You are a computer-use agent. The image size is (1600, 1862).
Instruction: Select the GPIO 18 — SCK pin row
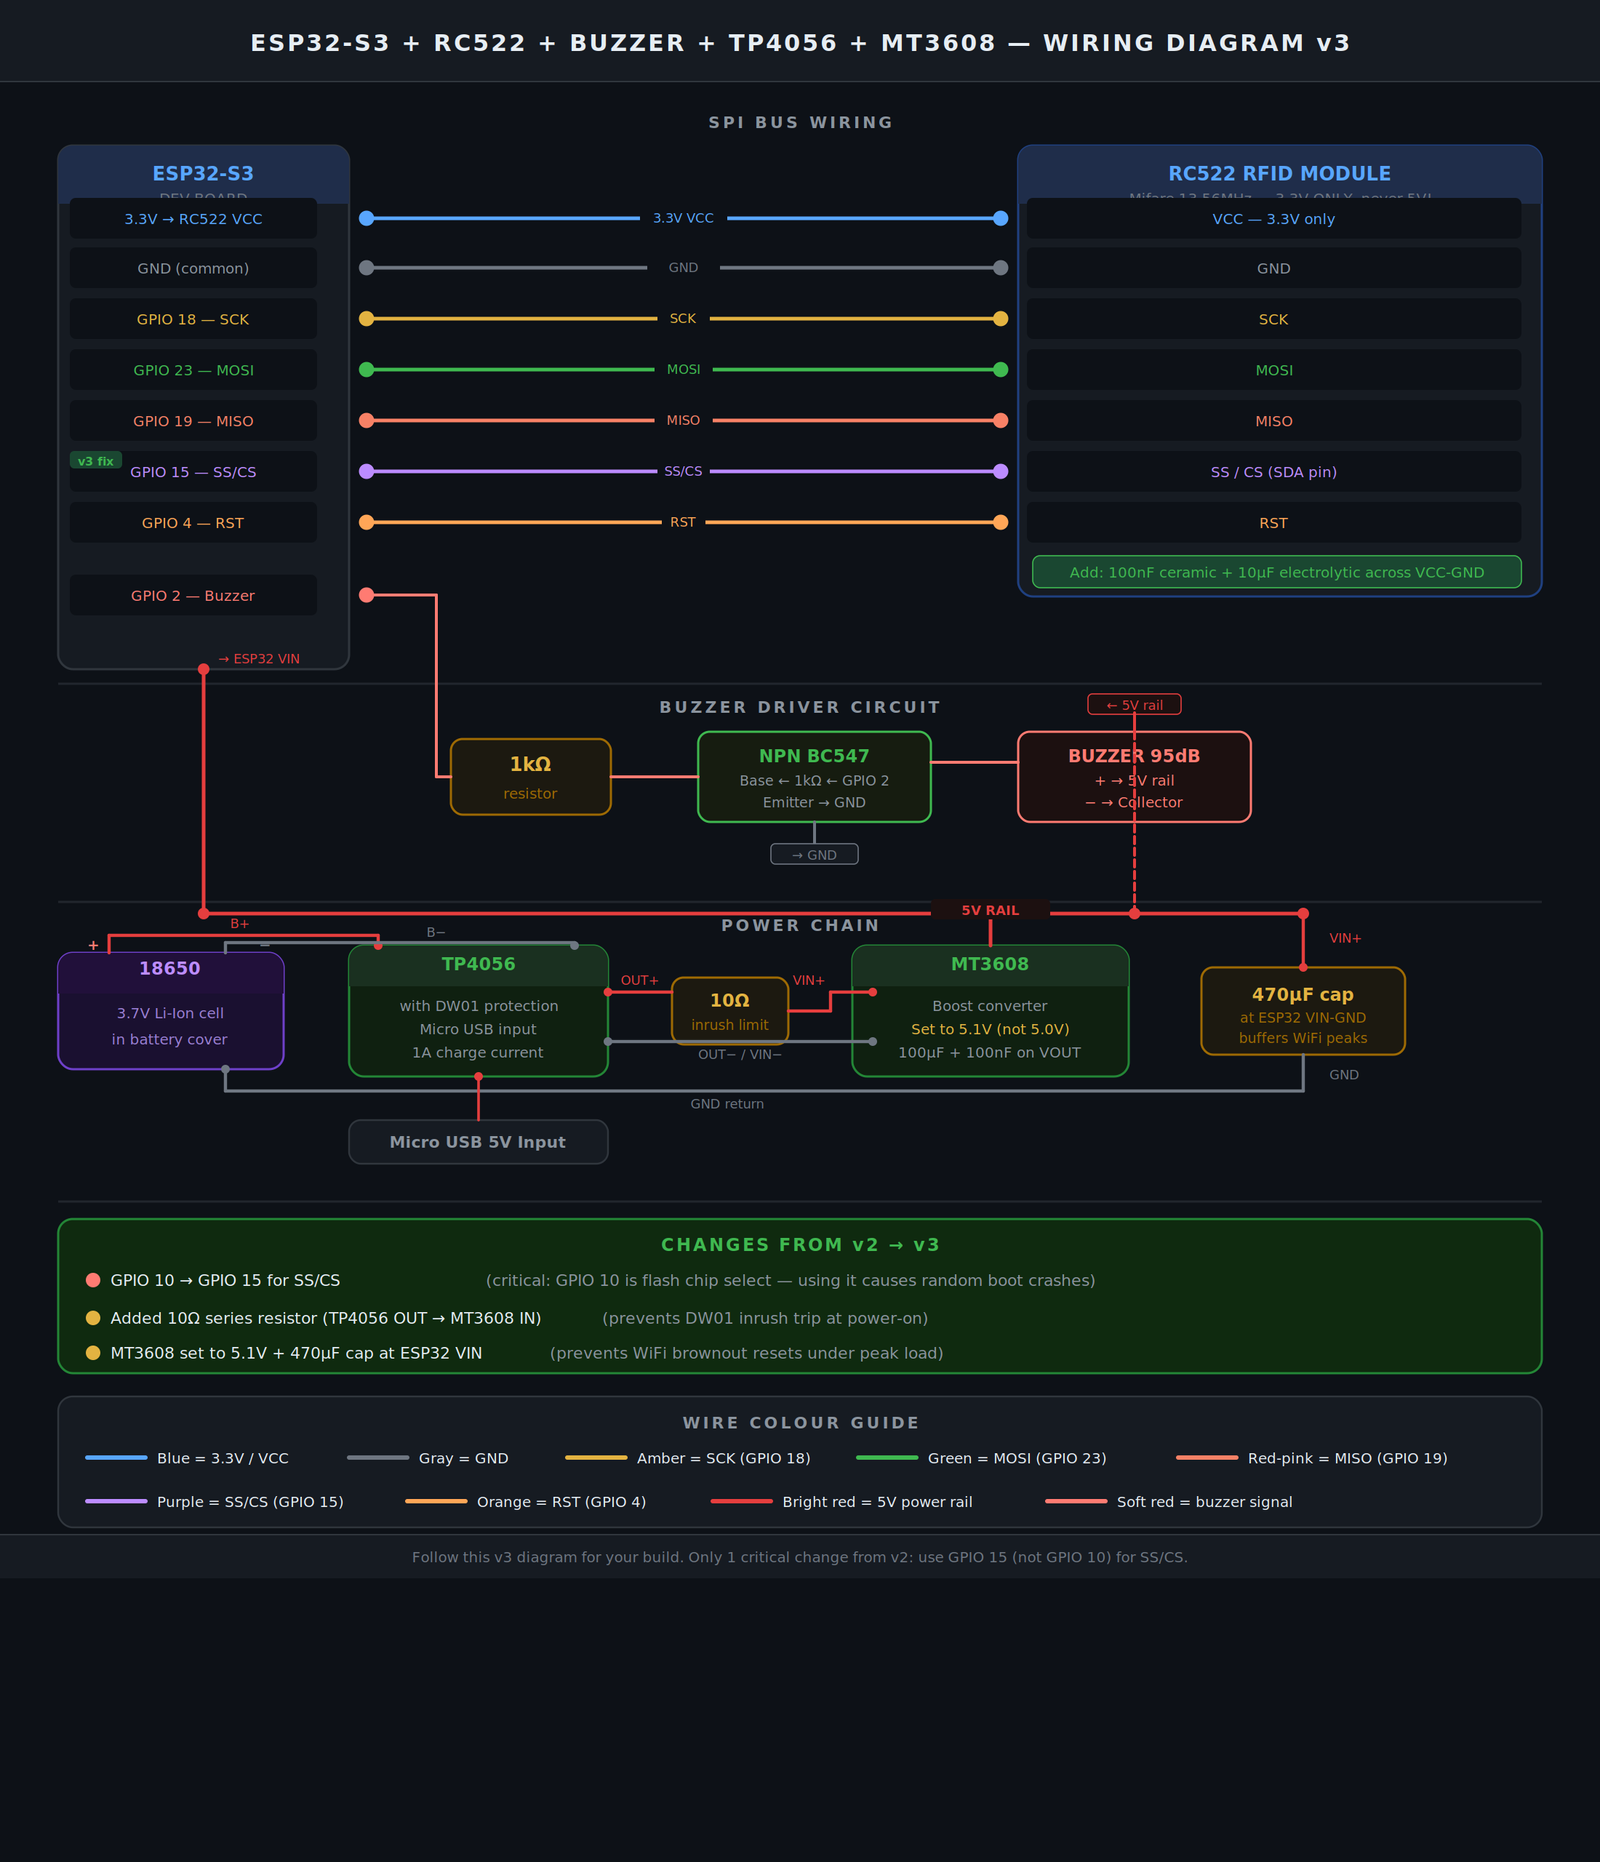coord(193,319)
